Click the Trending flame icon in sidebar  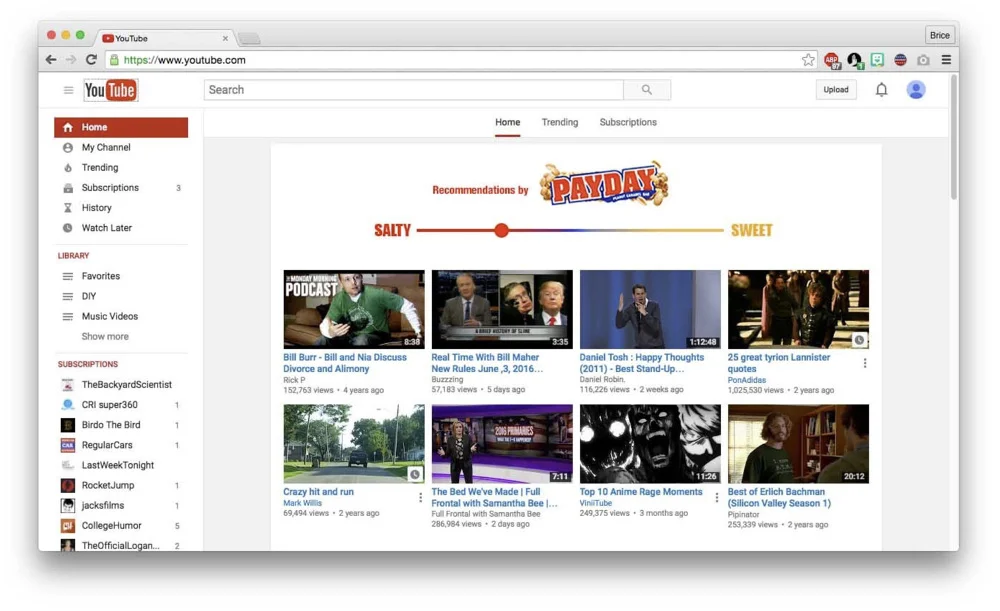coord(68,168)
